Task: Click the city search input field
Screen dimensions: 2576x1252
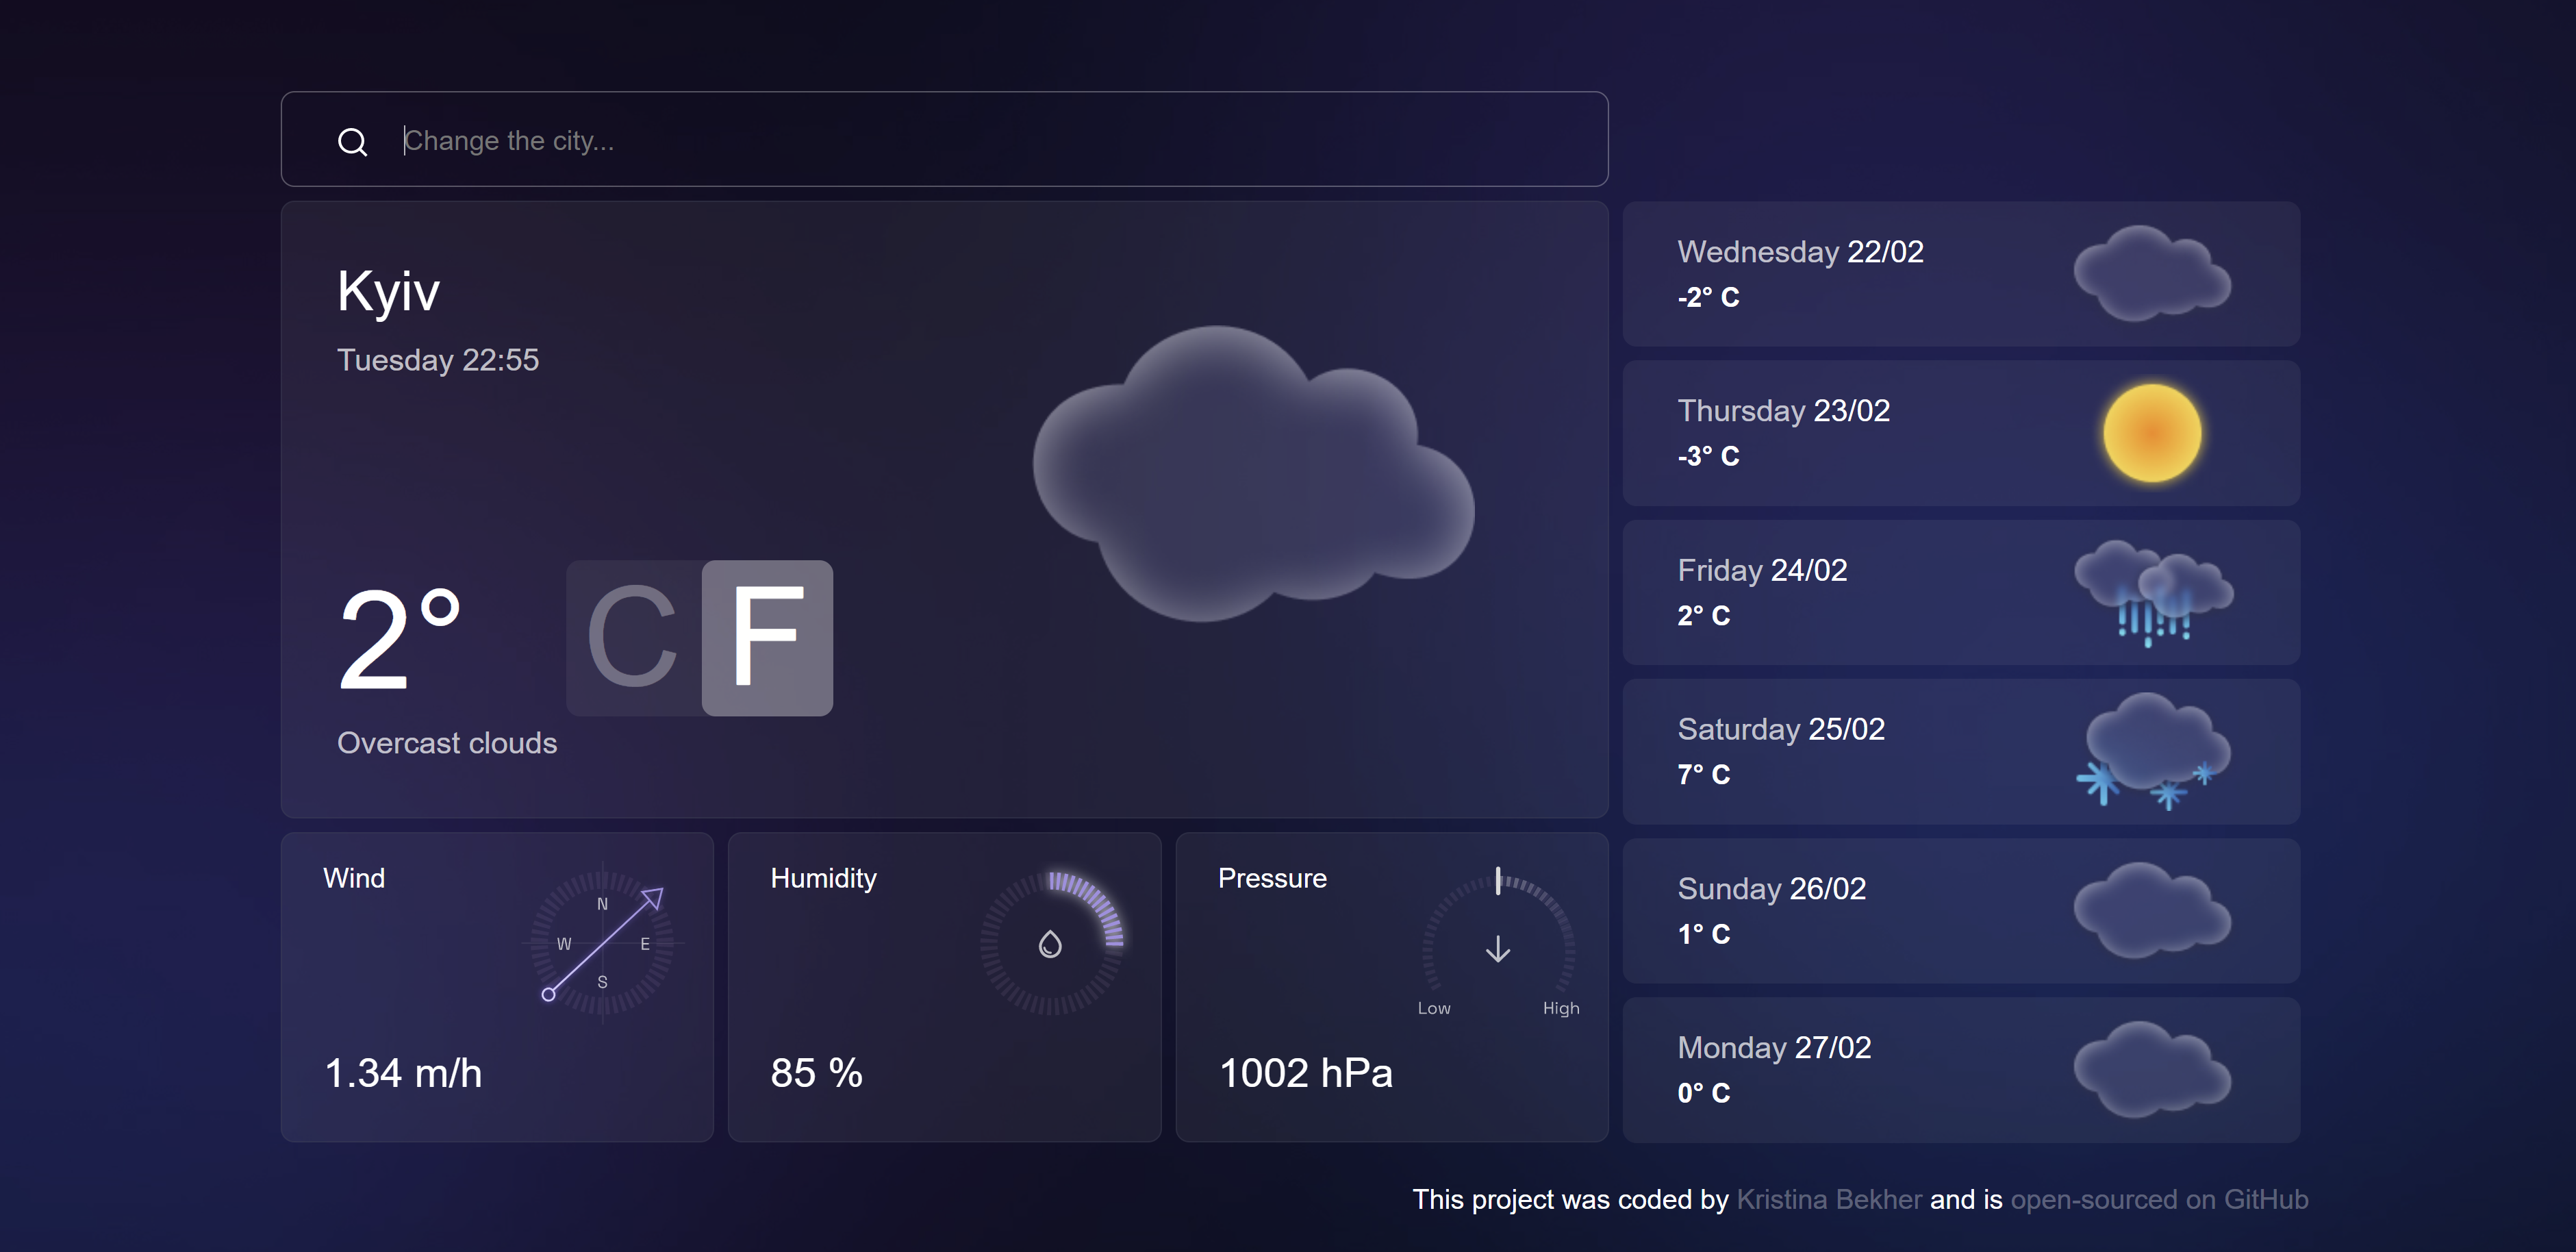Action: 945,140
